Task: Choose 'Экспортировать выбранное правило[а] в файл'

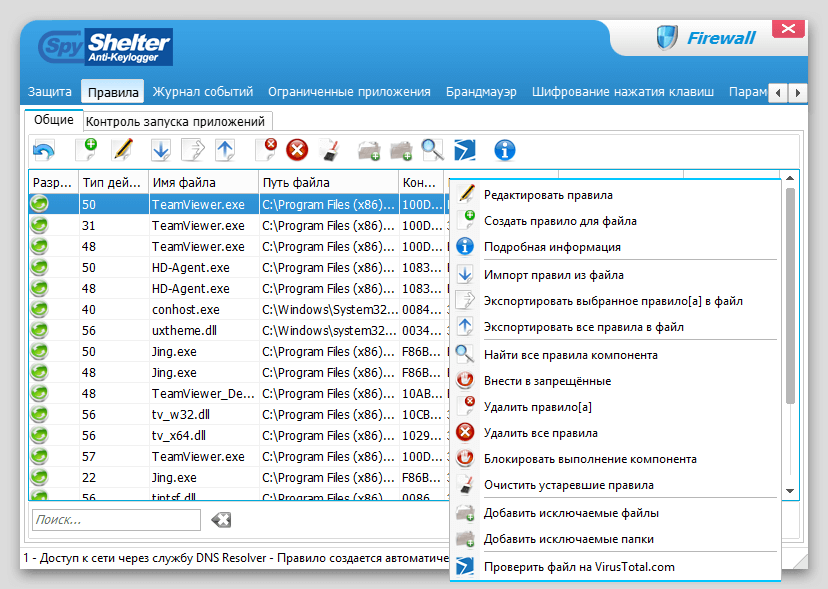Action: coord(614,301)
